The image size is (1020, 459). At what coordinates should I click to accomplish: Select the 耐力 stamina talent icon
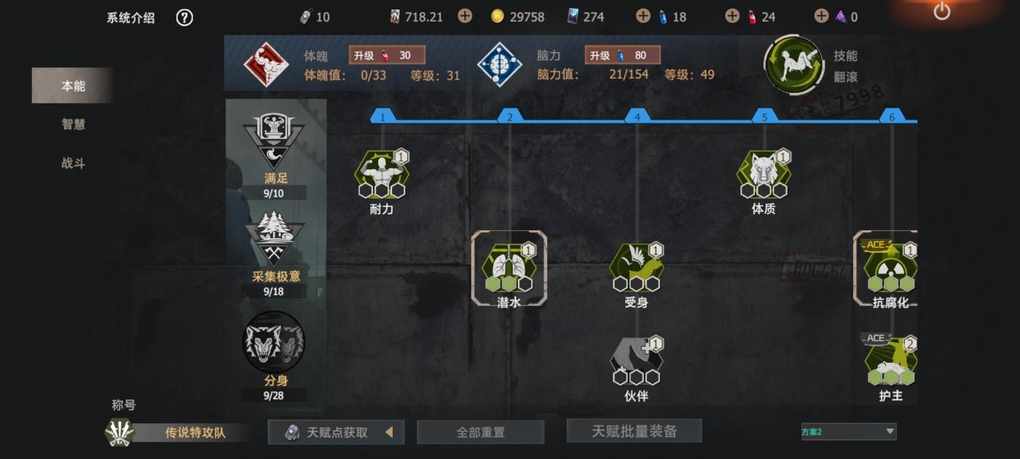(x=382, y=174)
